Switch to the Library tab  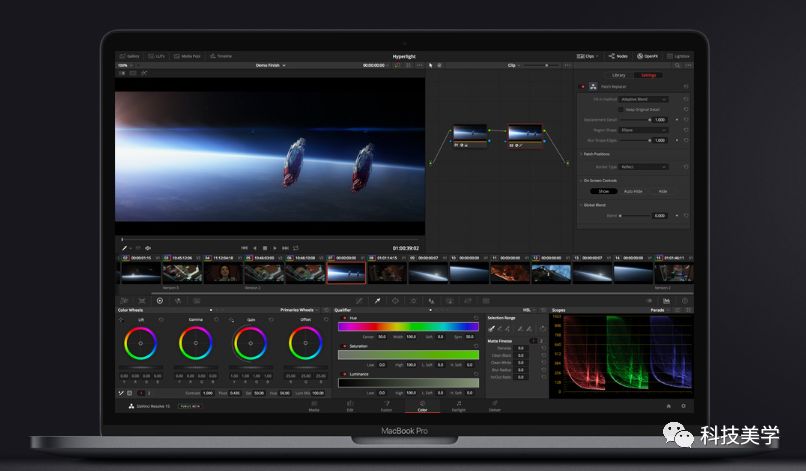coord(619,75)
